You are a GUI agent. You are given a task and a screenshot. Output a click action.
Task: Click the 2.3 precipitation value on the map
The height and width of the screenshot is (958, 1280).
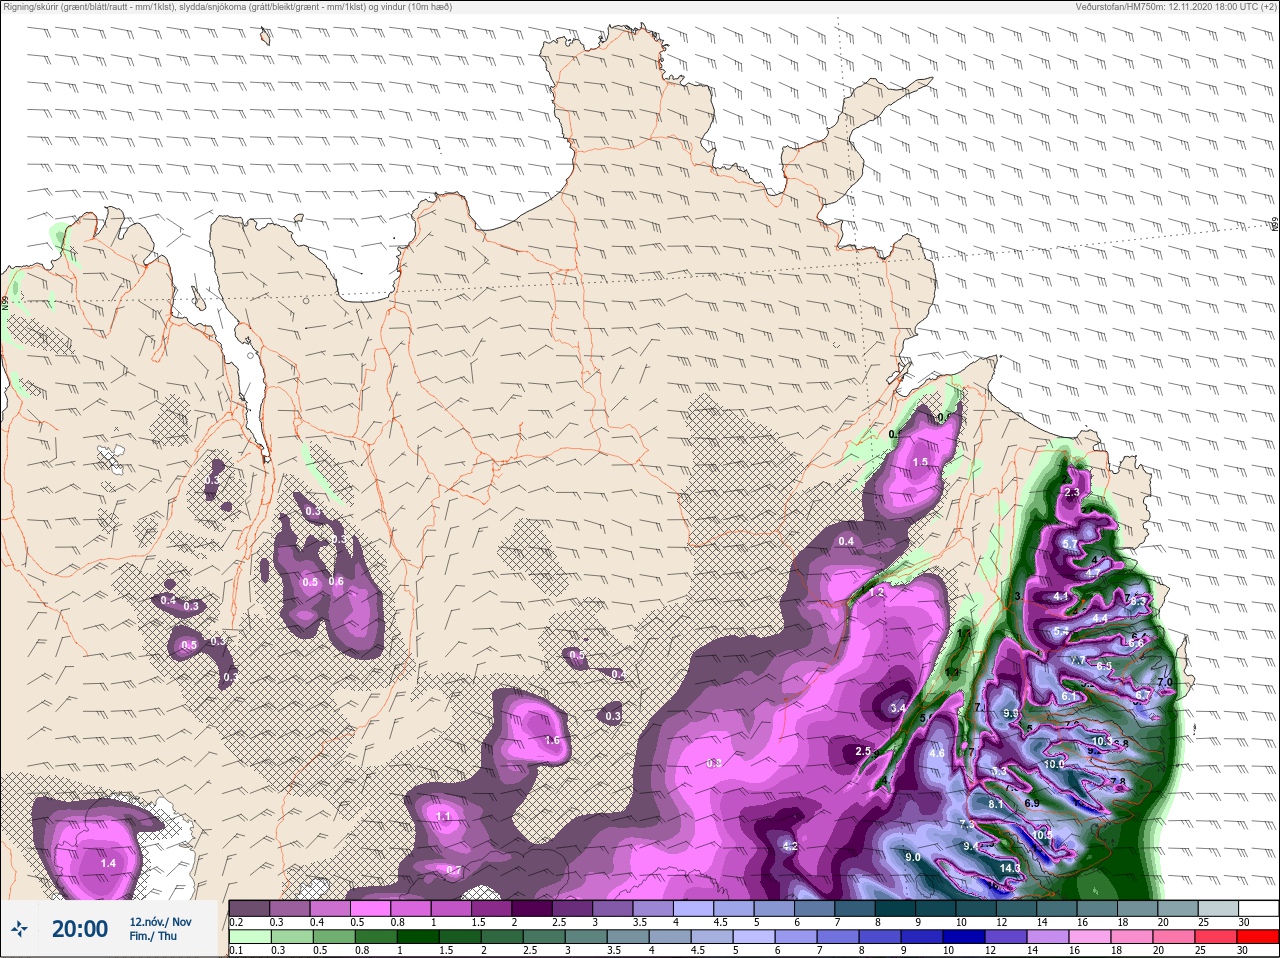[1073, 492]
